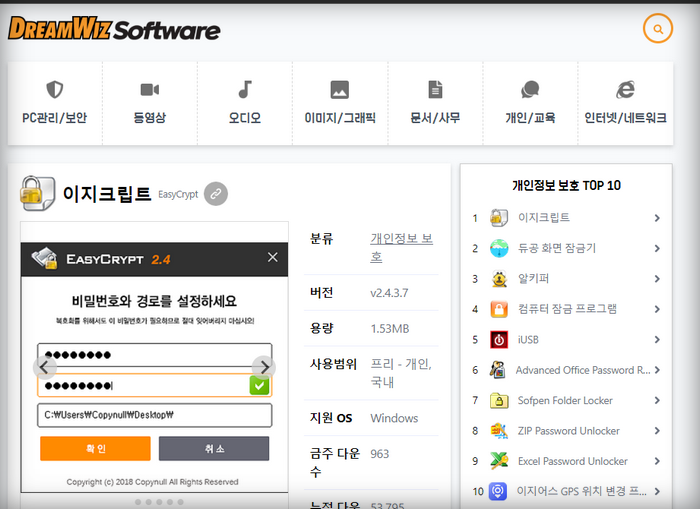
Task: Open the orange search icon
Action: pyautogui.click(x=658, y=29)
